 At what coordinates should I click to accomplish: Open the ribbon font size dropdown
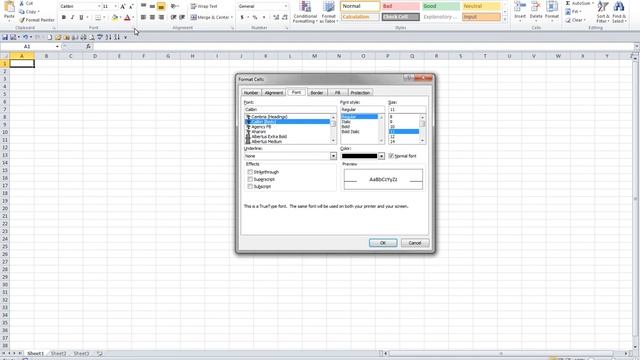click(x=116, y=7)
